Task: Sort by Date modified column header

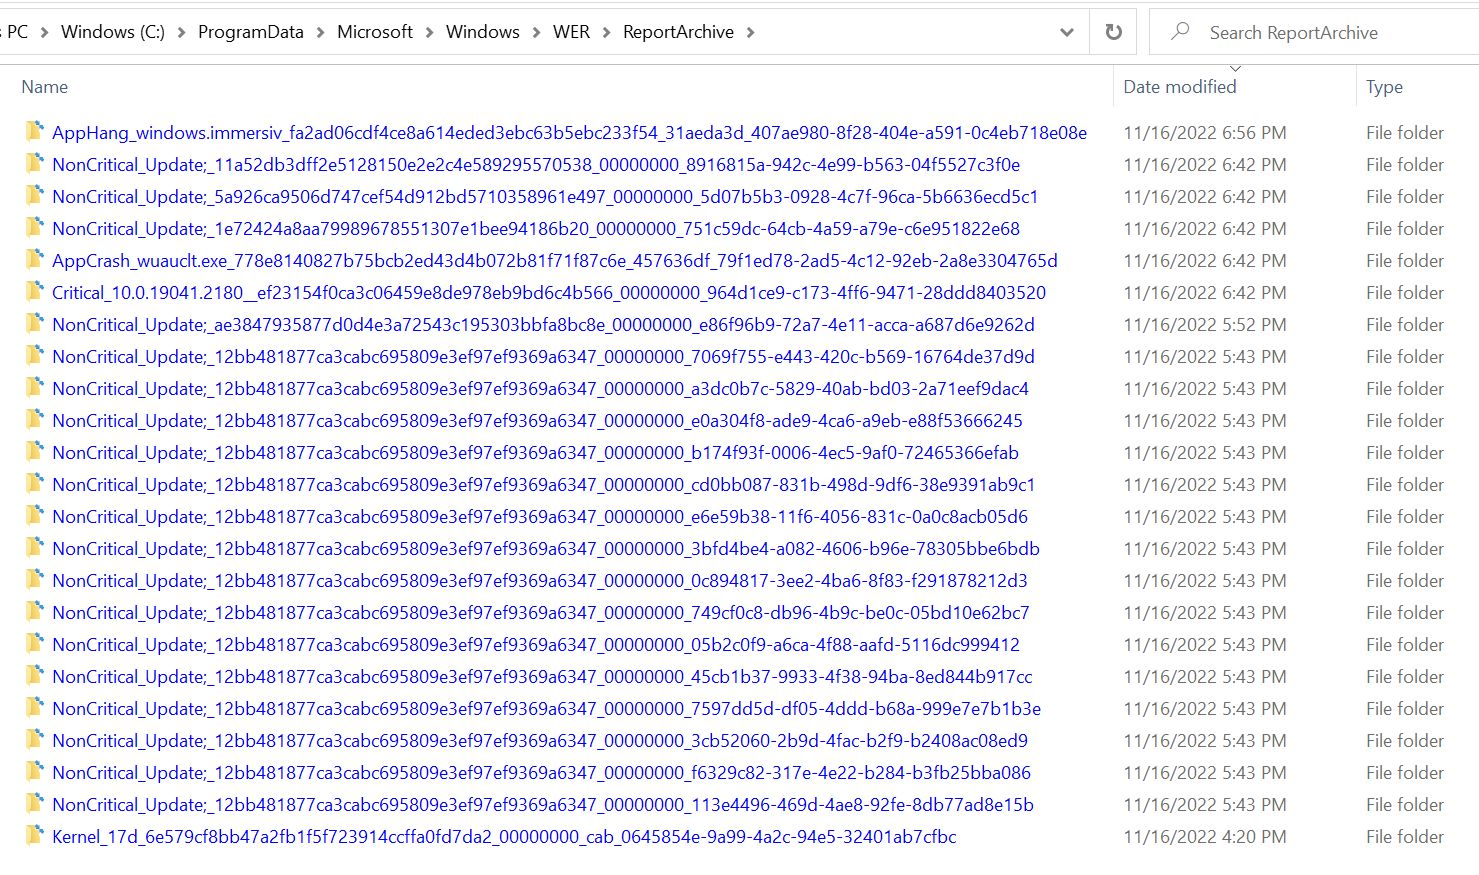Action: (1179, 87)
